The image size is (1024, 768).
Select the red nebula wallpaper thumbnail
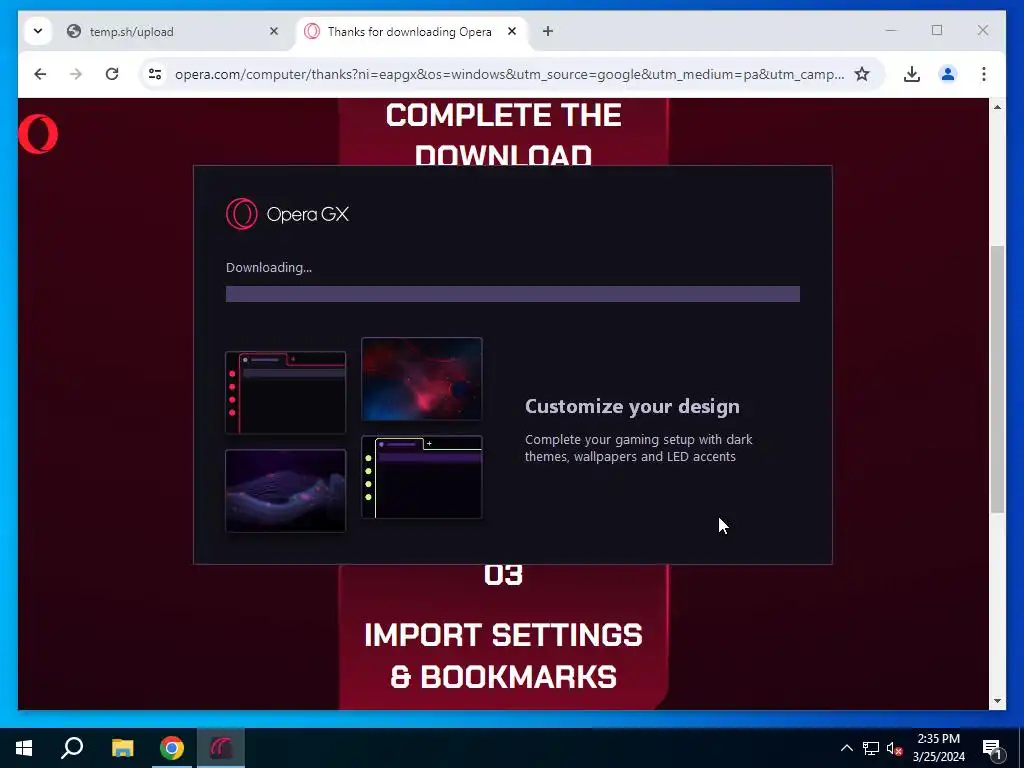[422, 379]
